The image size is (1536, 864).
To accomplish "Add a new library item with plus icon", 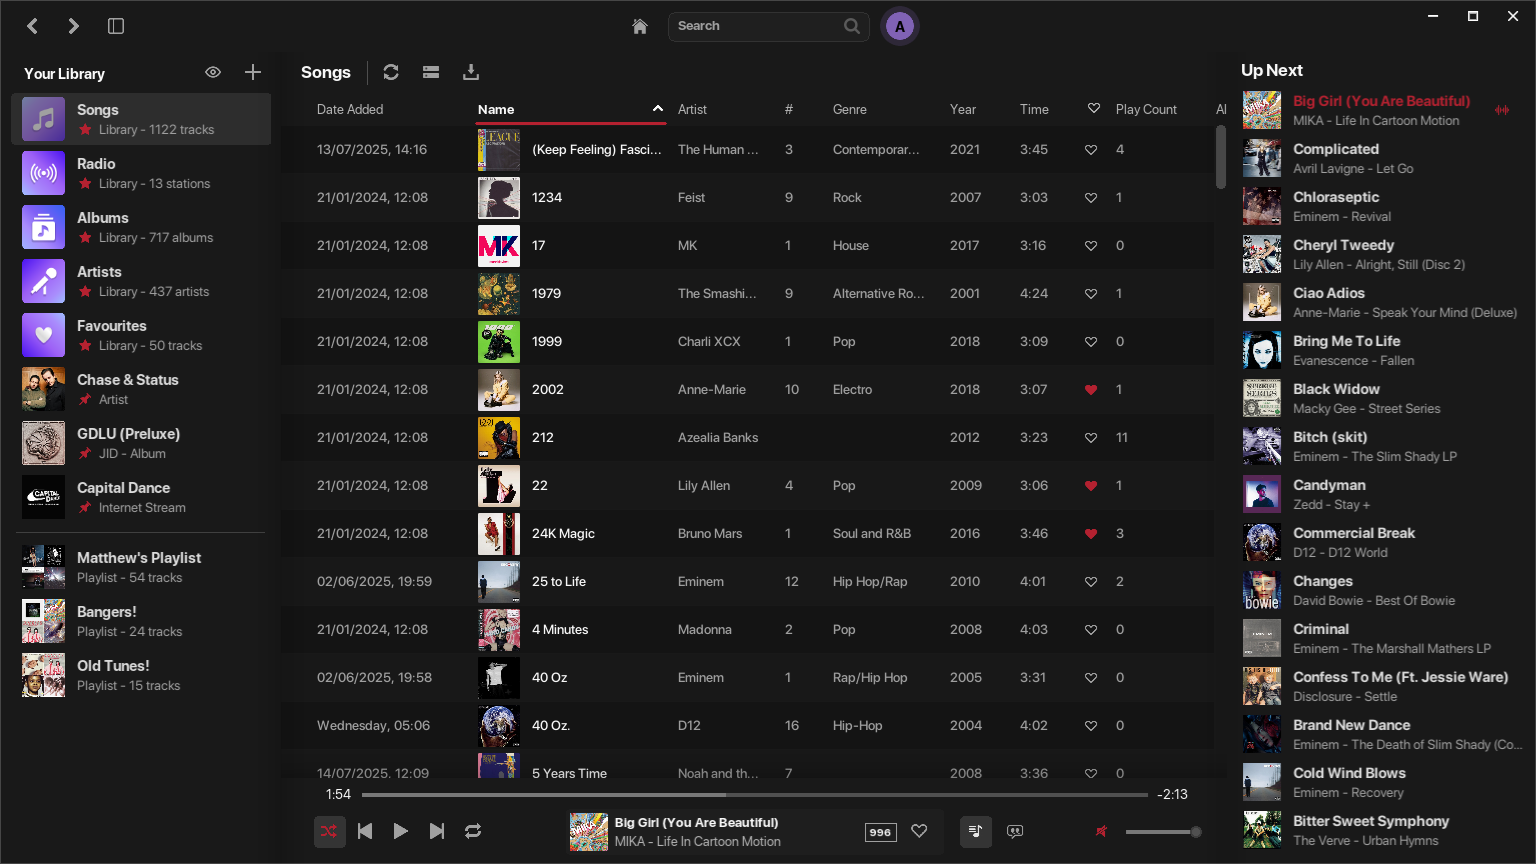I will tap(253, 72).
